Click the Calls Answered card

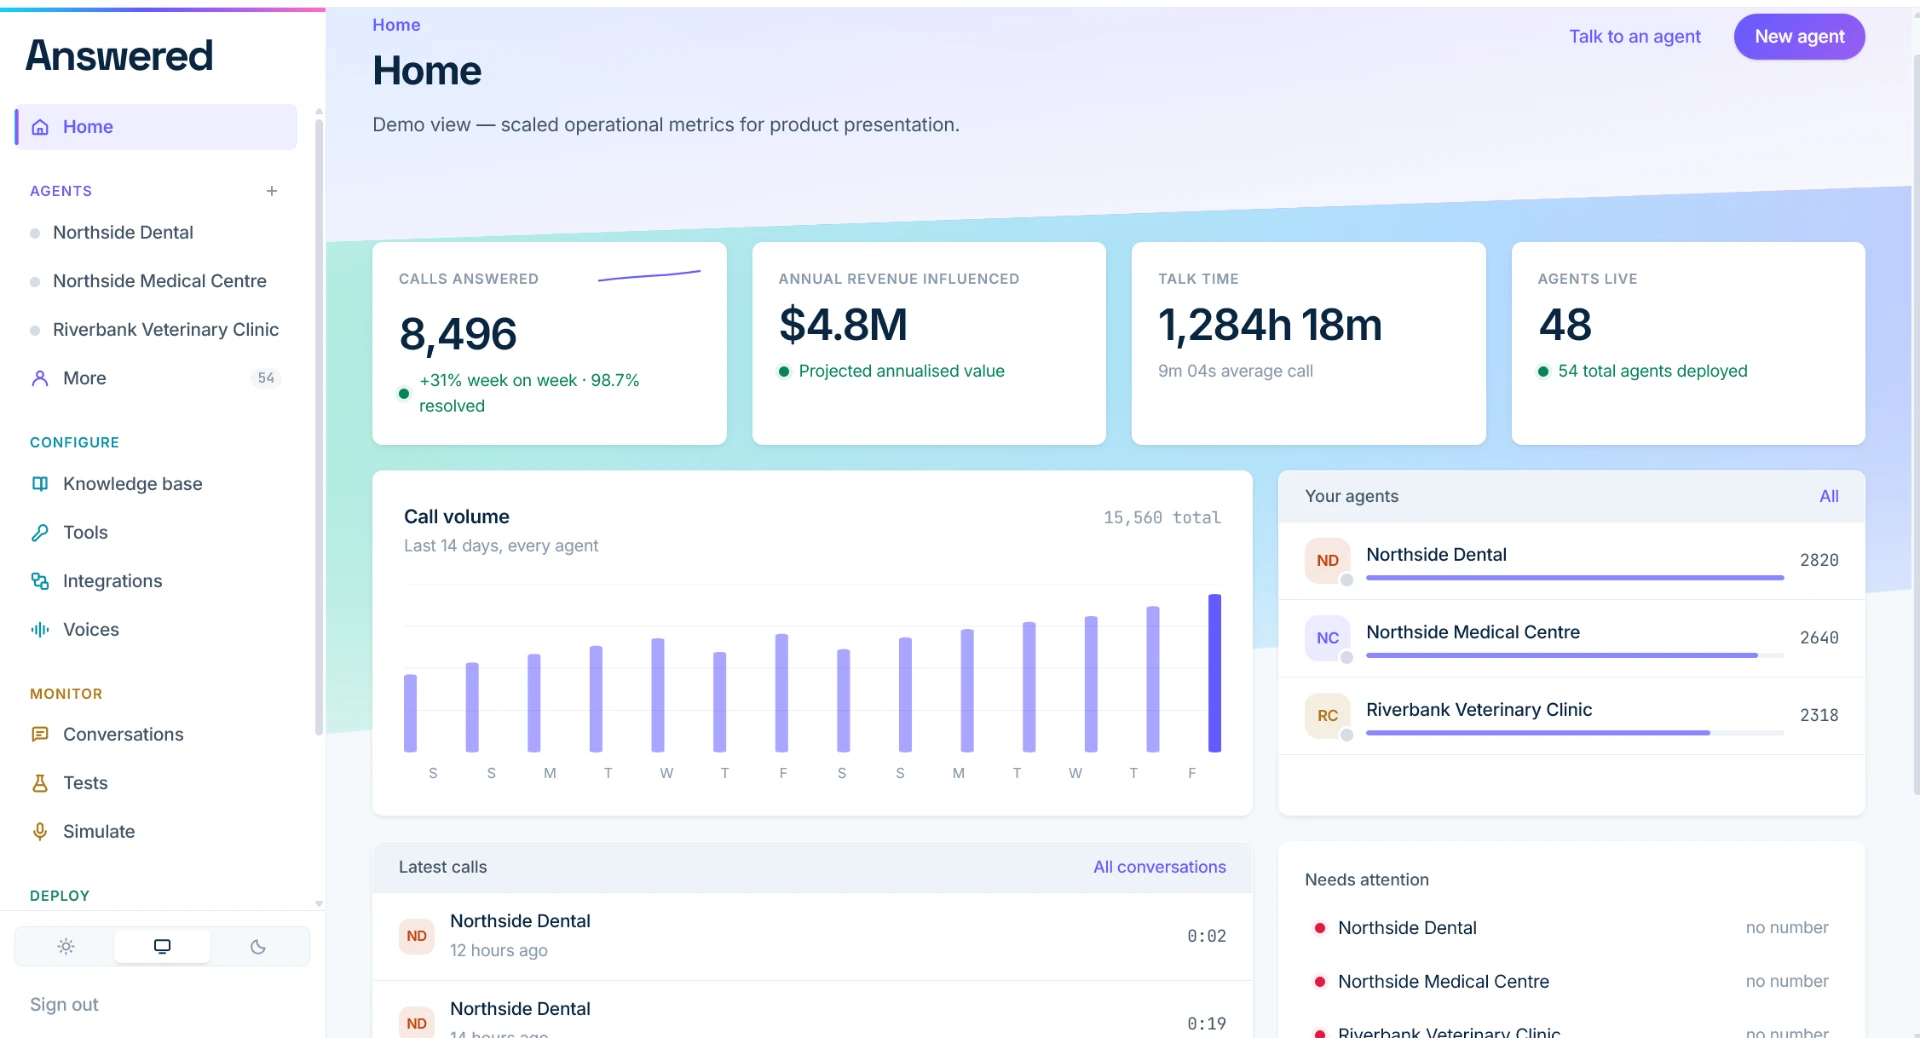(x=549, y=344)
